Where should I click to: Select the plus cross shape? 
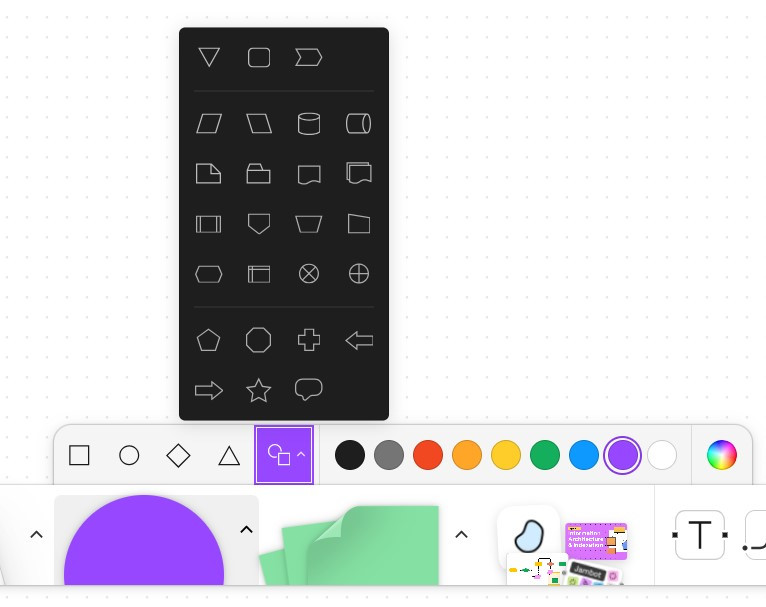[309, 340]
